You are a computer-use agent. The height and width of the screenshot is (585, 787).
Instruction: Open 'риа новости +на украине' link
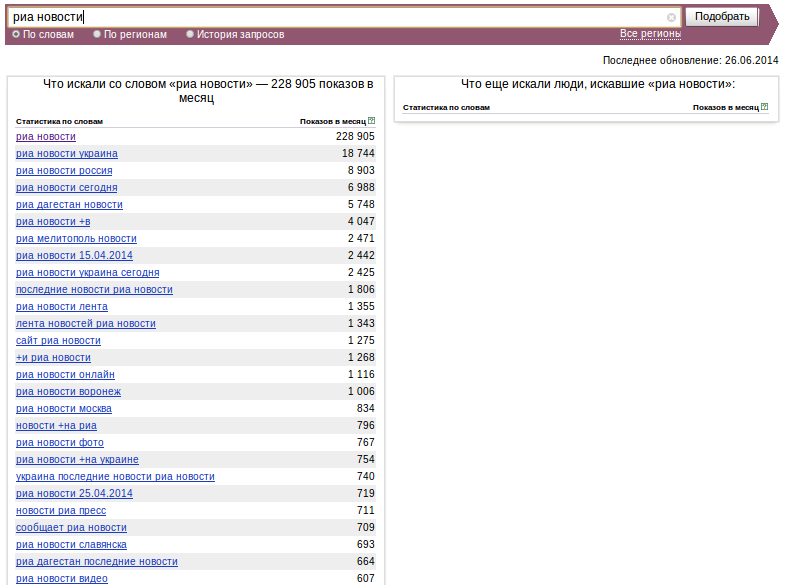[x=77, y=460]
